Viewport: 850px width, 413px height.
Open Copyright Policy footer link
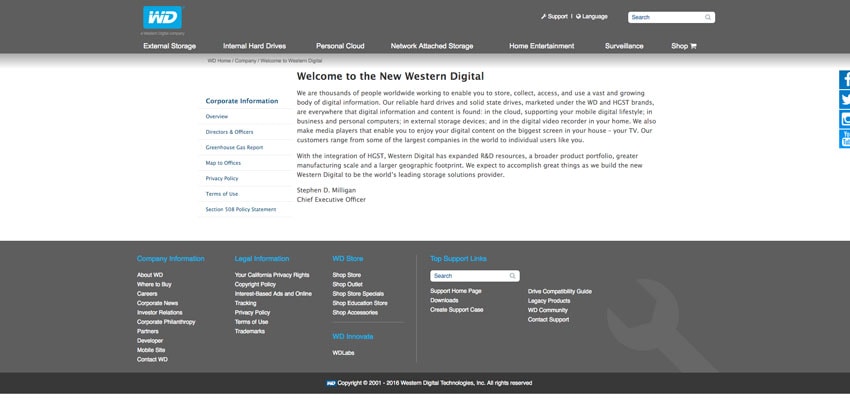pyautogui.click(x=255, y=285)
